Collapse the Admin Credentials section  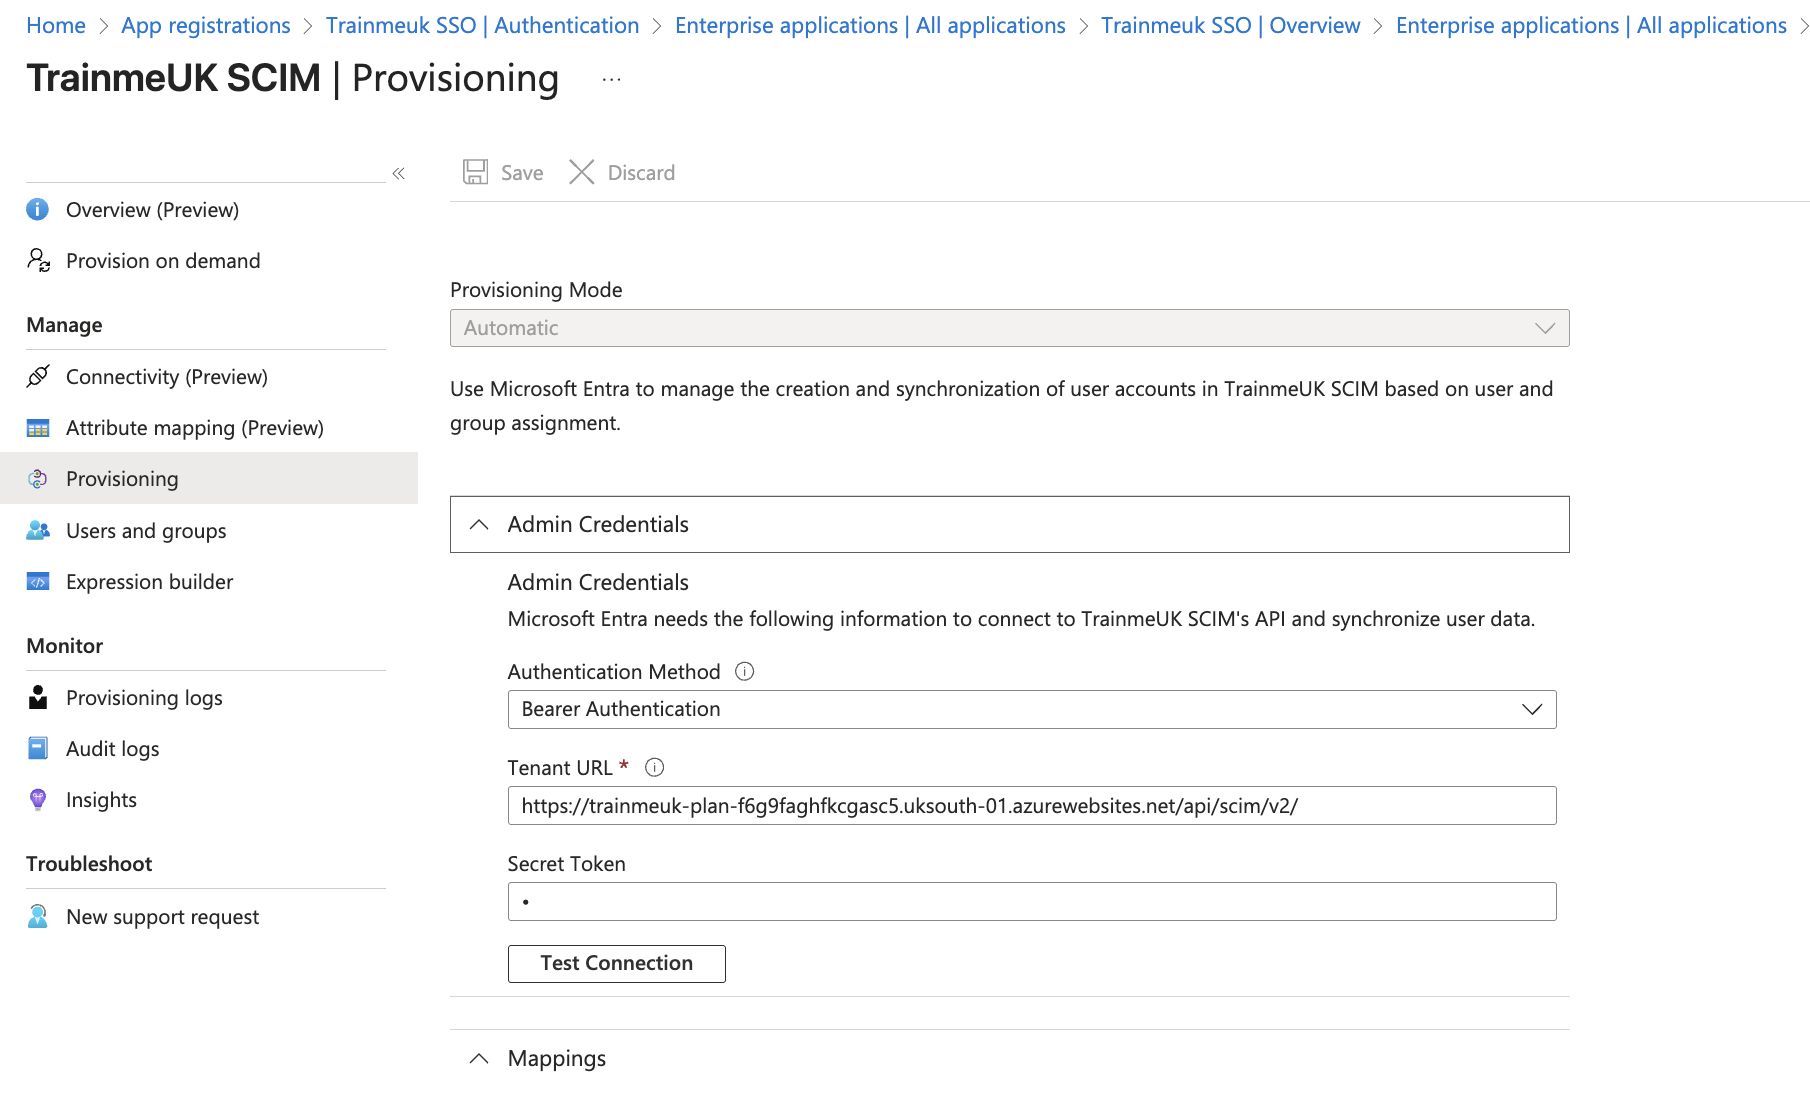[478, 524]
